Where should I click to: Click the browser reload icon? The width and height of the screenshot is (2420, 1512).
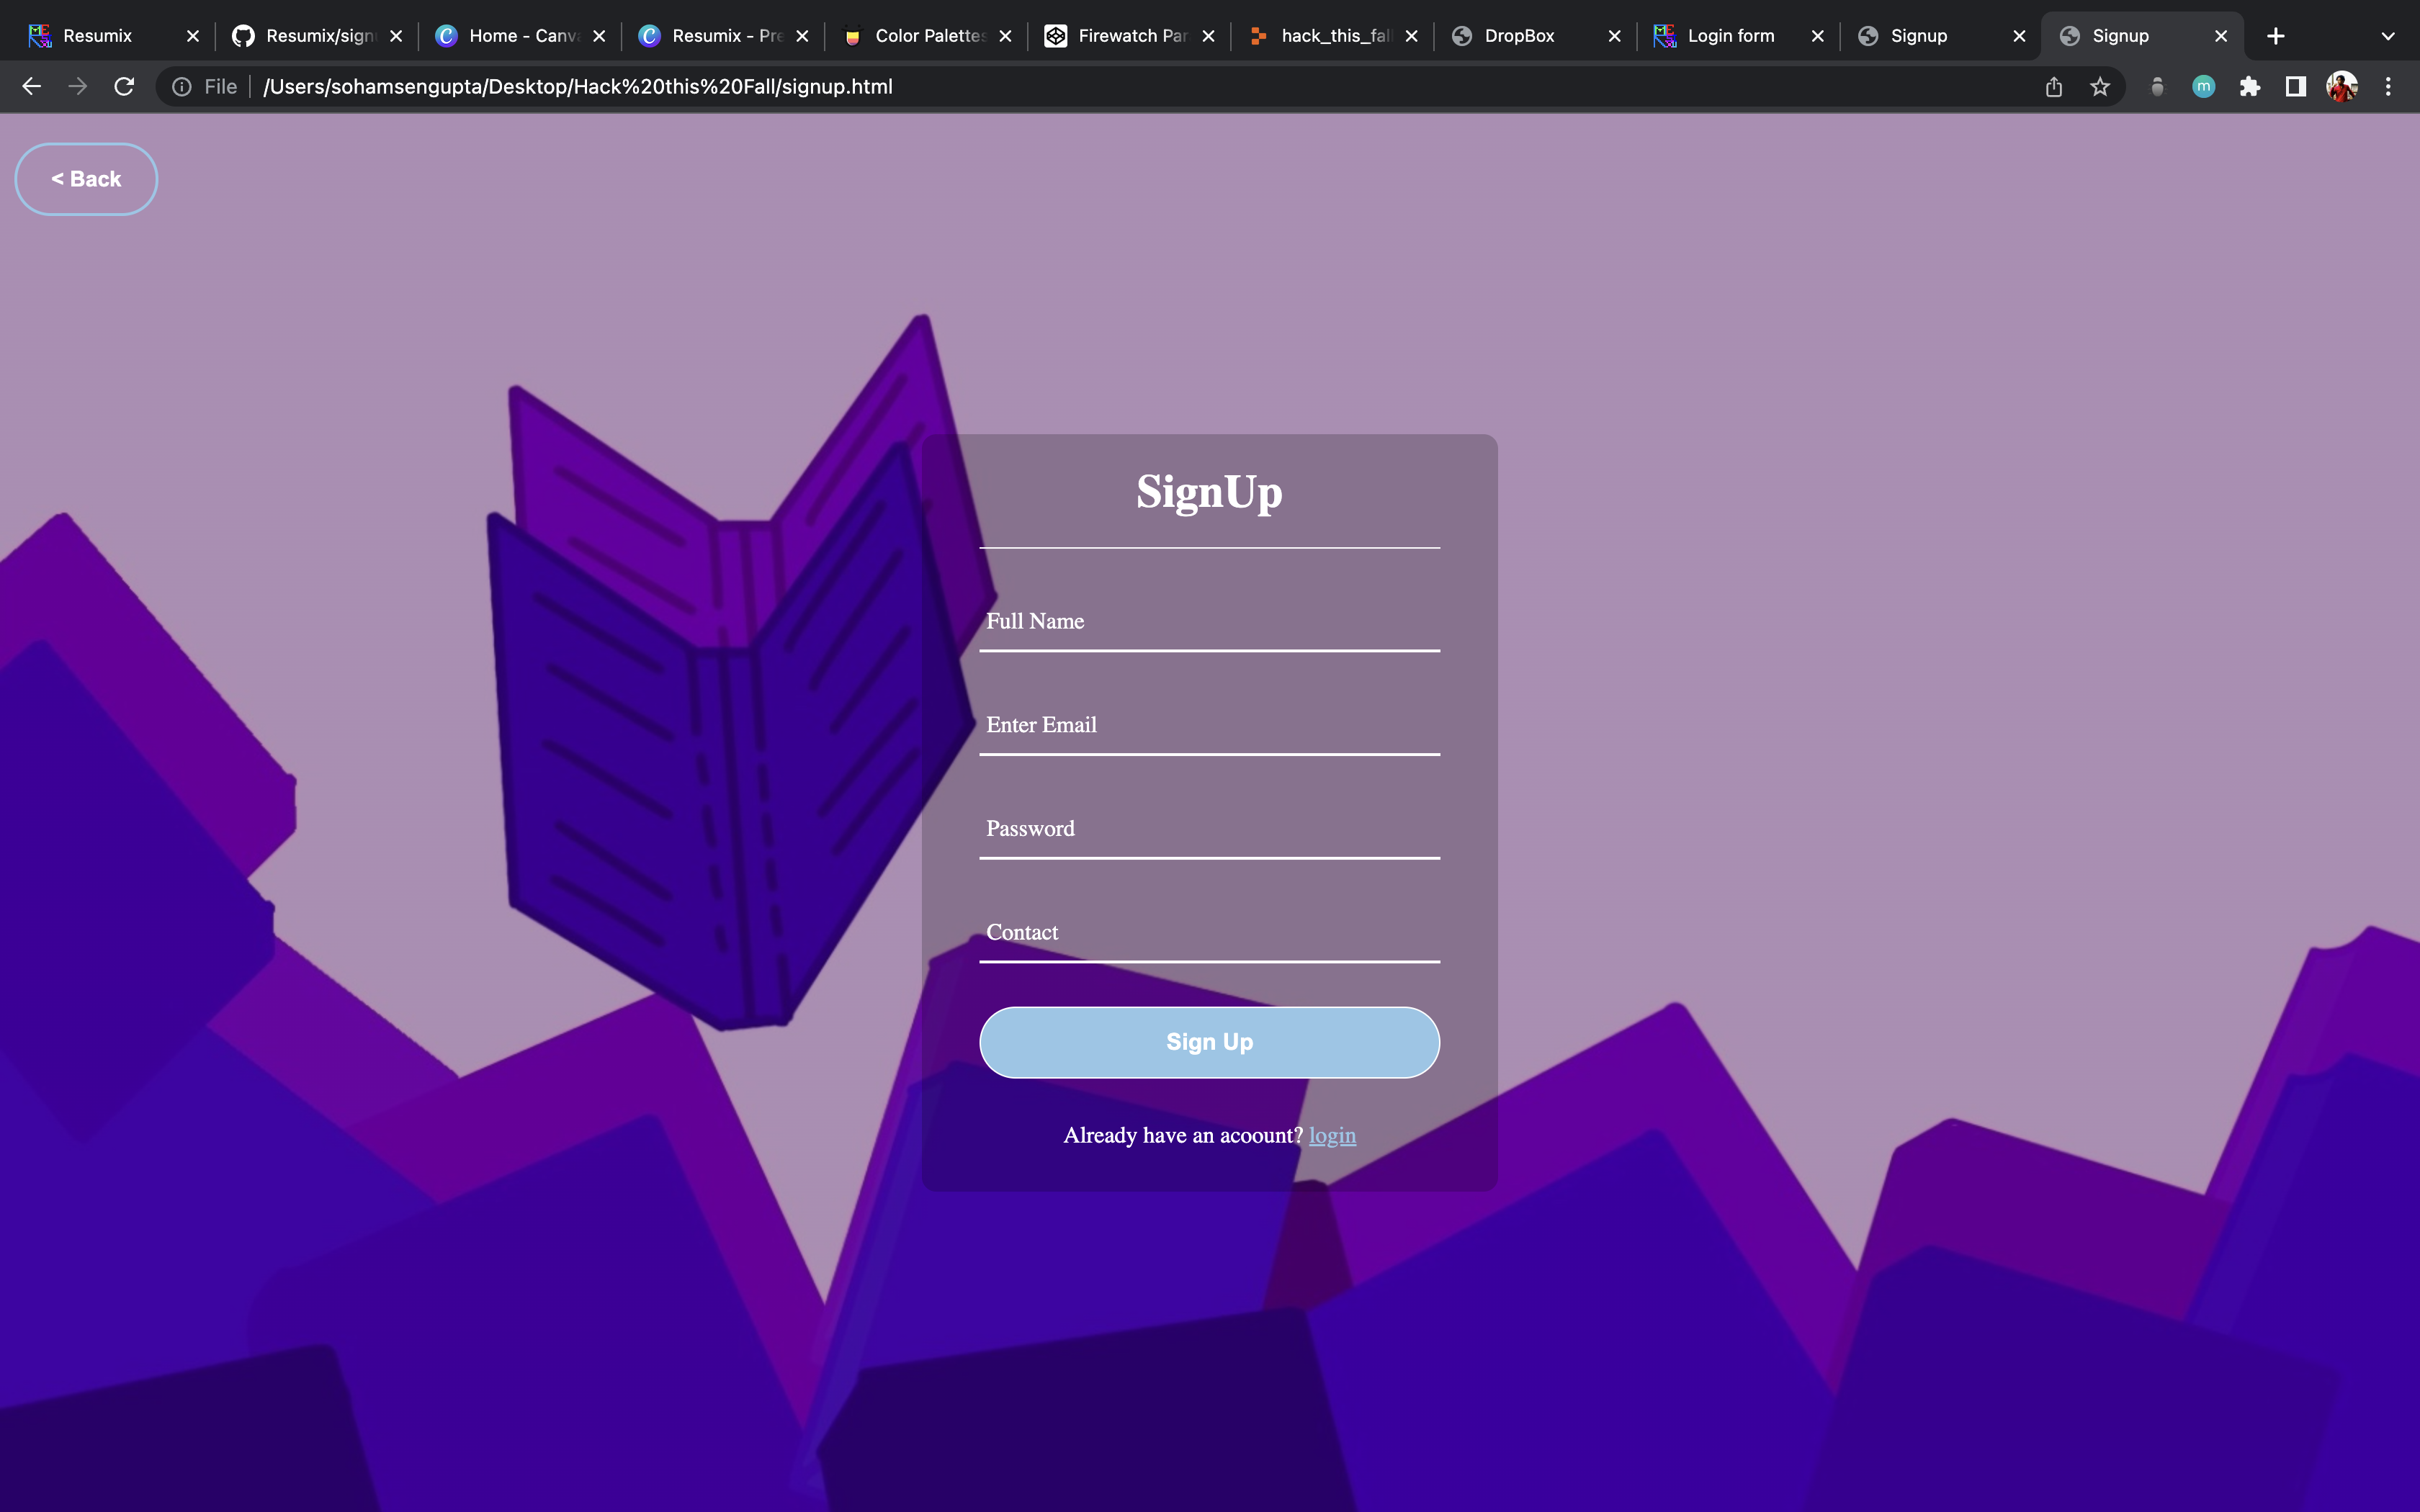[x=124, y=87]
